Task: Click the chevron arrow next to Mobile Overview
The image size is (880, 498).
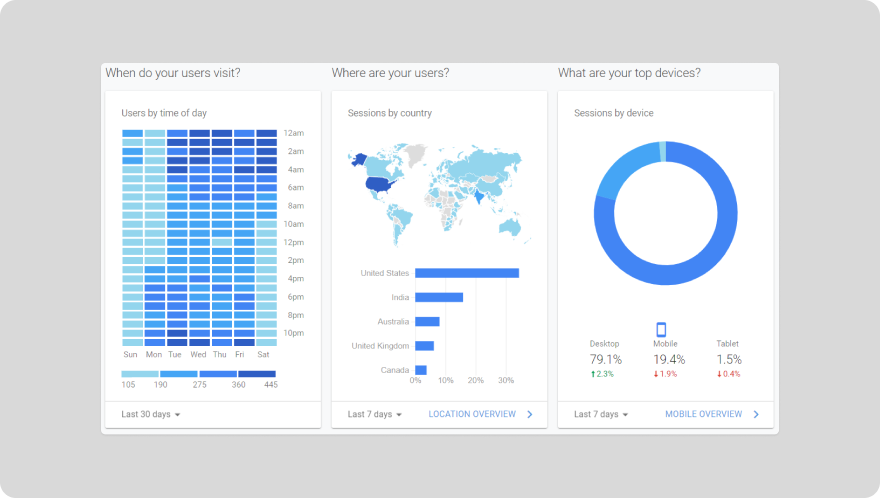Action: [756, 414]
